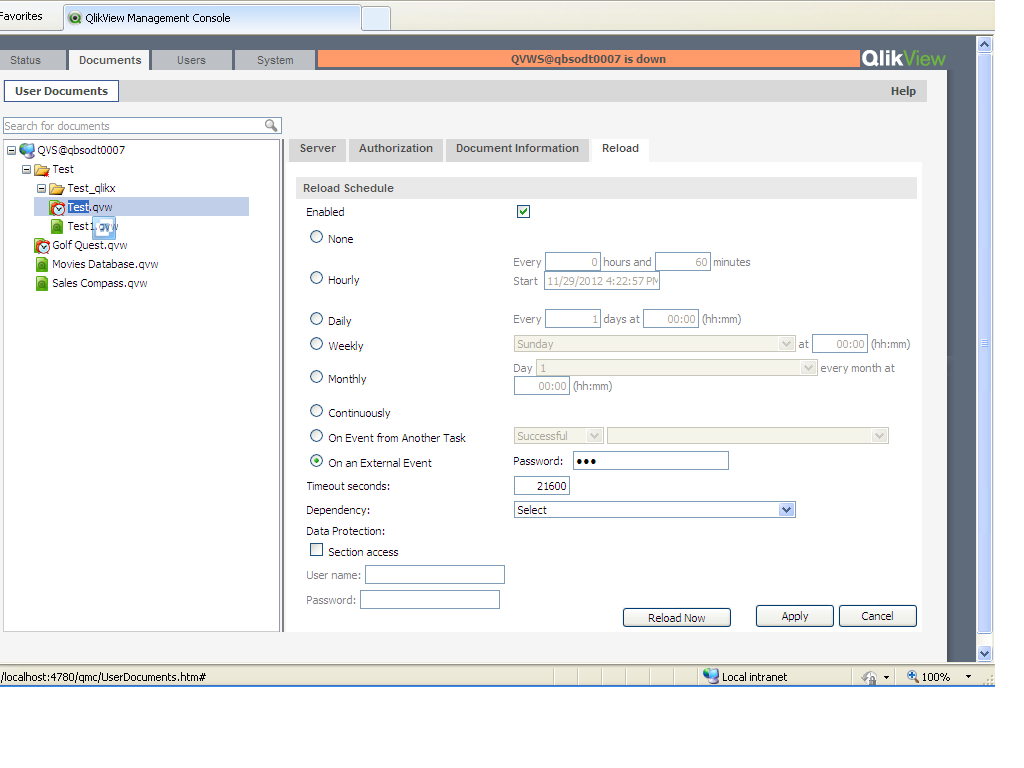1024x768 pixels.
Task: Click the Data Protection User name field
Action: pyautogui.click(x=434, y=575)
